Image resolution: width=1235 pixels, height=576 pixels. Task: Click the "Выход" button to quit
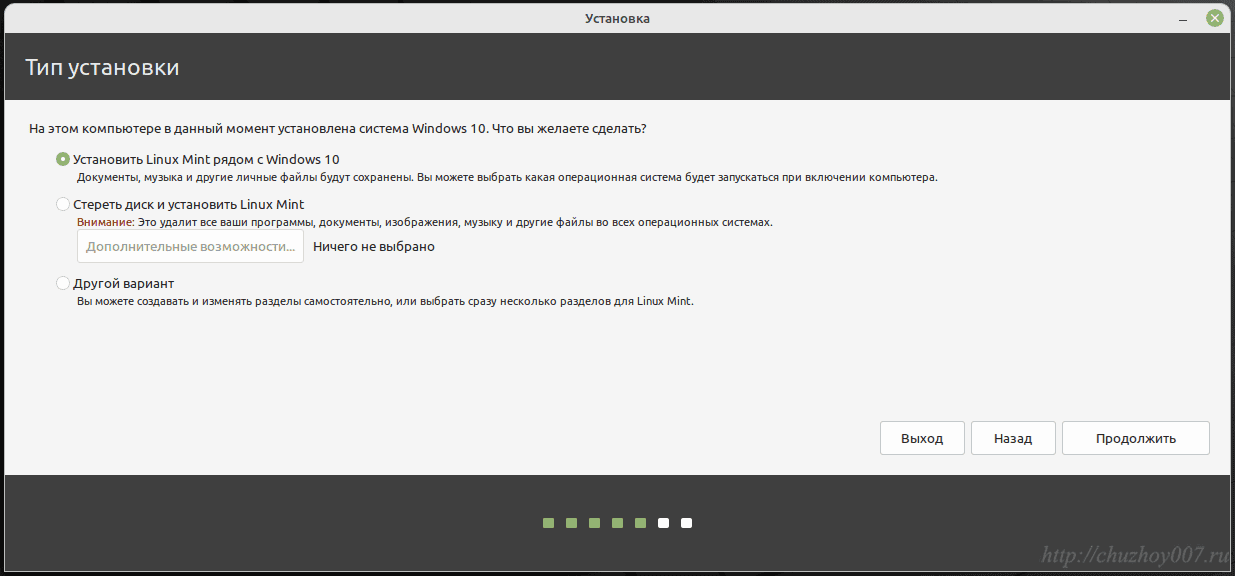pyautogui.click(x=922, y=438)
